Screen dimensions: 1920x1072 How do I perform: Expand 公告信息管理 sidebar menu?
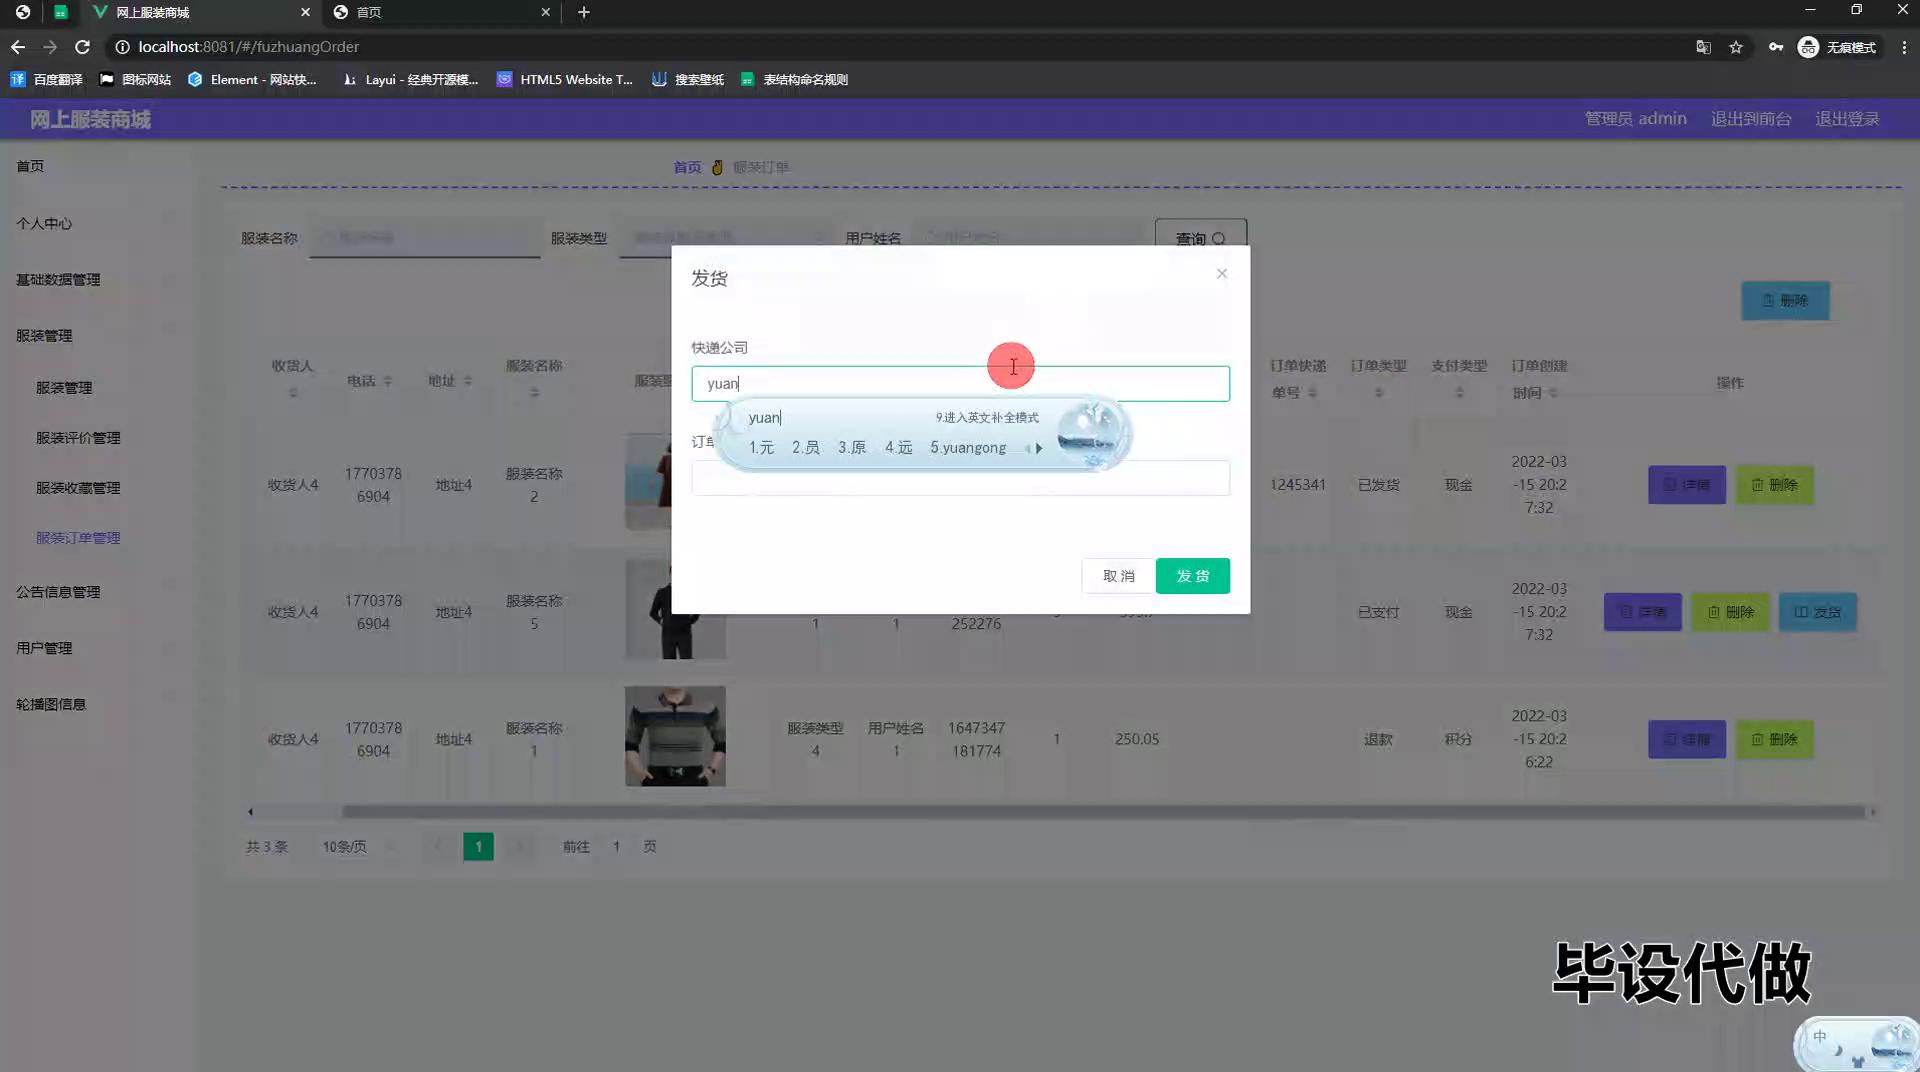tap(58, 592)
